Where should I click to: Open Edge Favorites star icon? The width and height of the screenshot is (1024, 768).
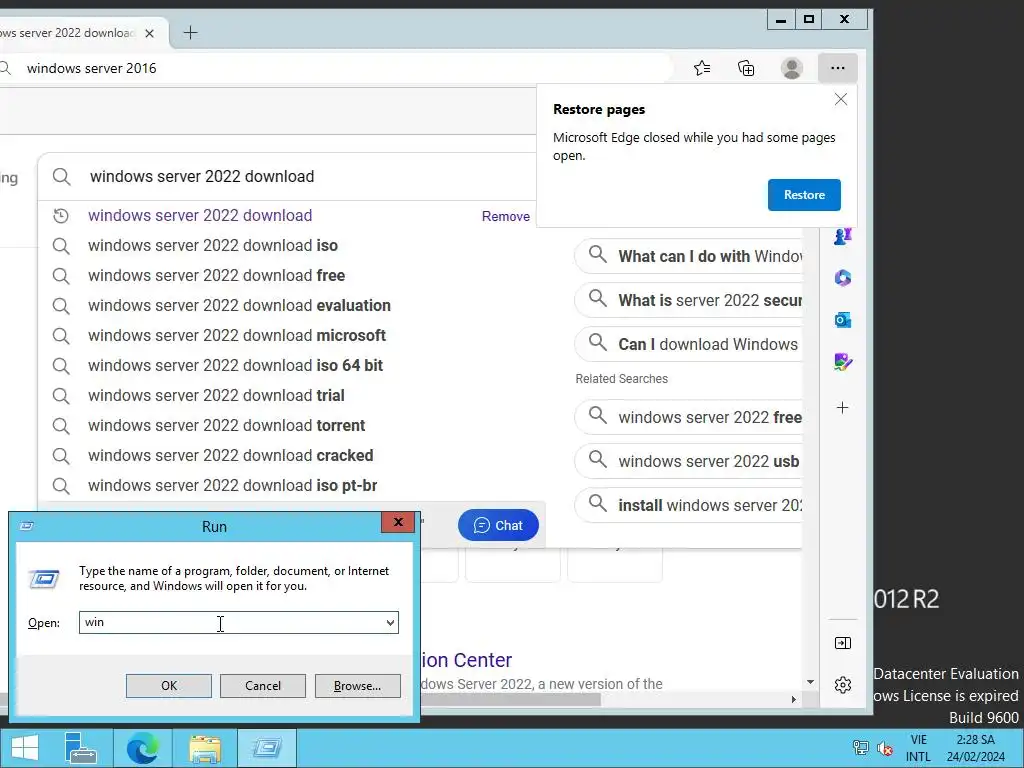tap(702, 68)
